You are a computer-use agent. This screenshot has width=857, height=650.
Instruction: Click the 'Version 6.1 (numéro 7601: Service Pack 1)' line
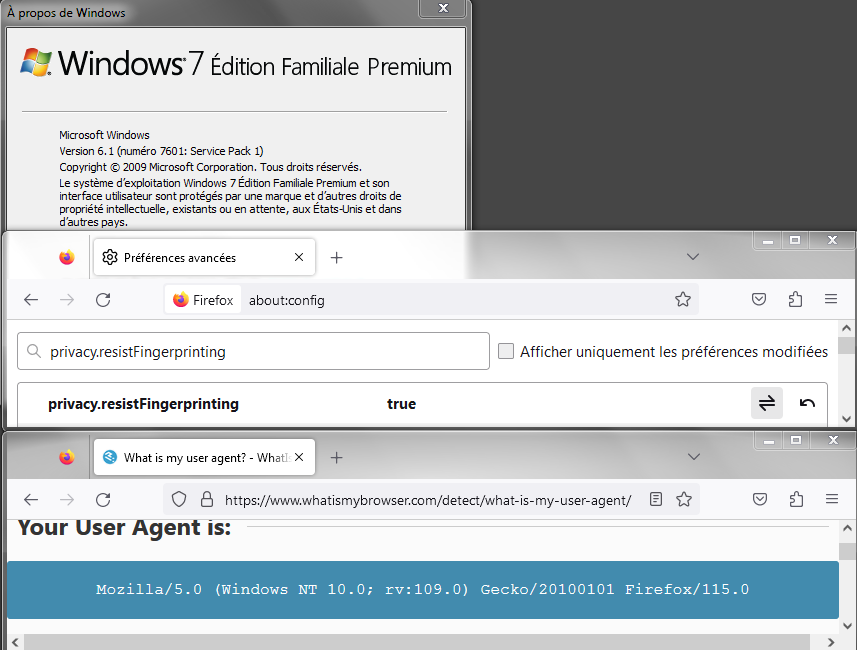click(161, 151)
